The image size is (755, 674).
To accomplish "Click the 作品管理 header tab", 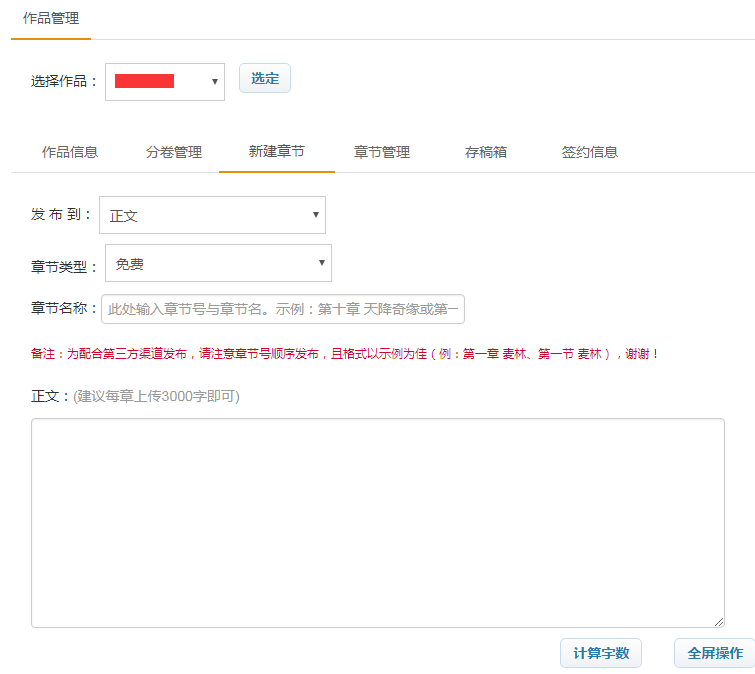I will pos(51,18).
